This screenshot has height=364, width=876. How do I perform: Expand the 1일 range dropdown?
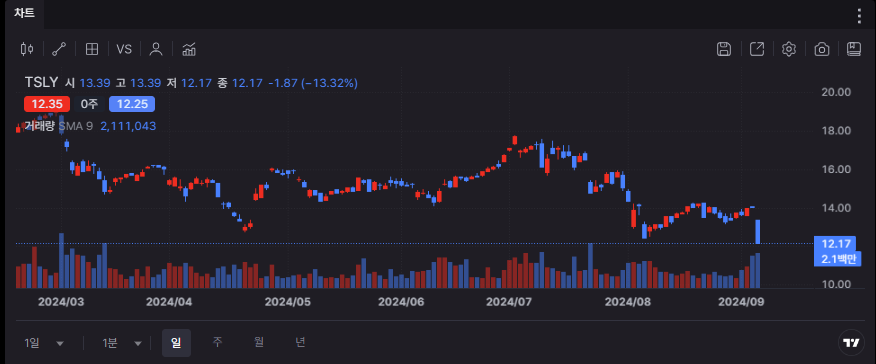point(44,343)
